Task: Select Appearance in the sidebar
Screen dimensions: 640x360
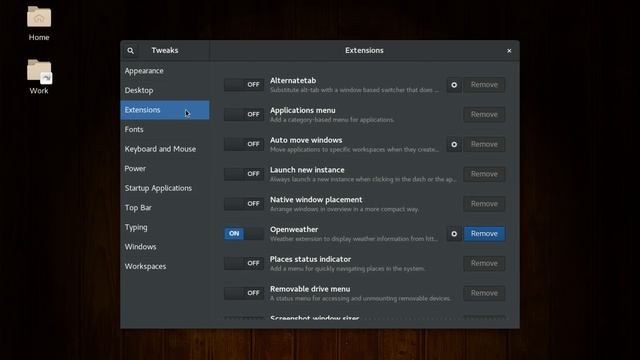Action: (165, 71)
